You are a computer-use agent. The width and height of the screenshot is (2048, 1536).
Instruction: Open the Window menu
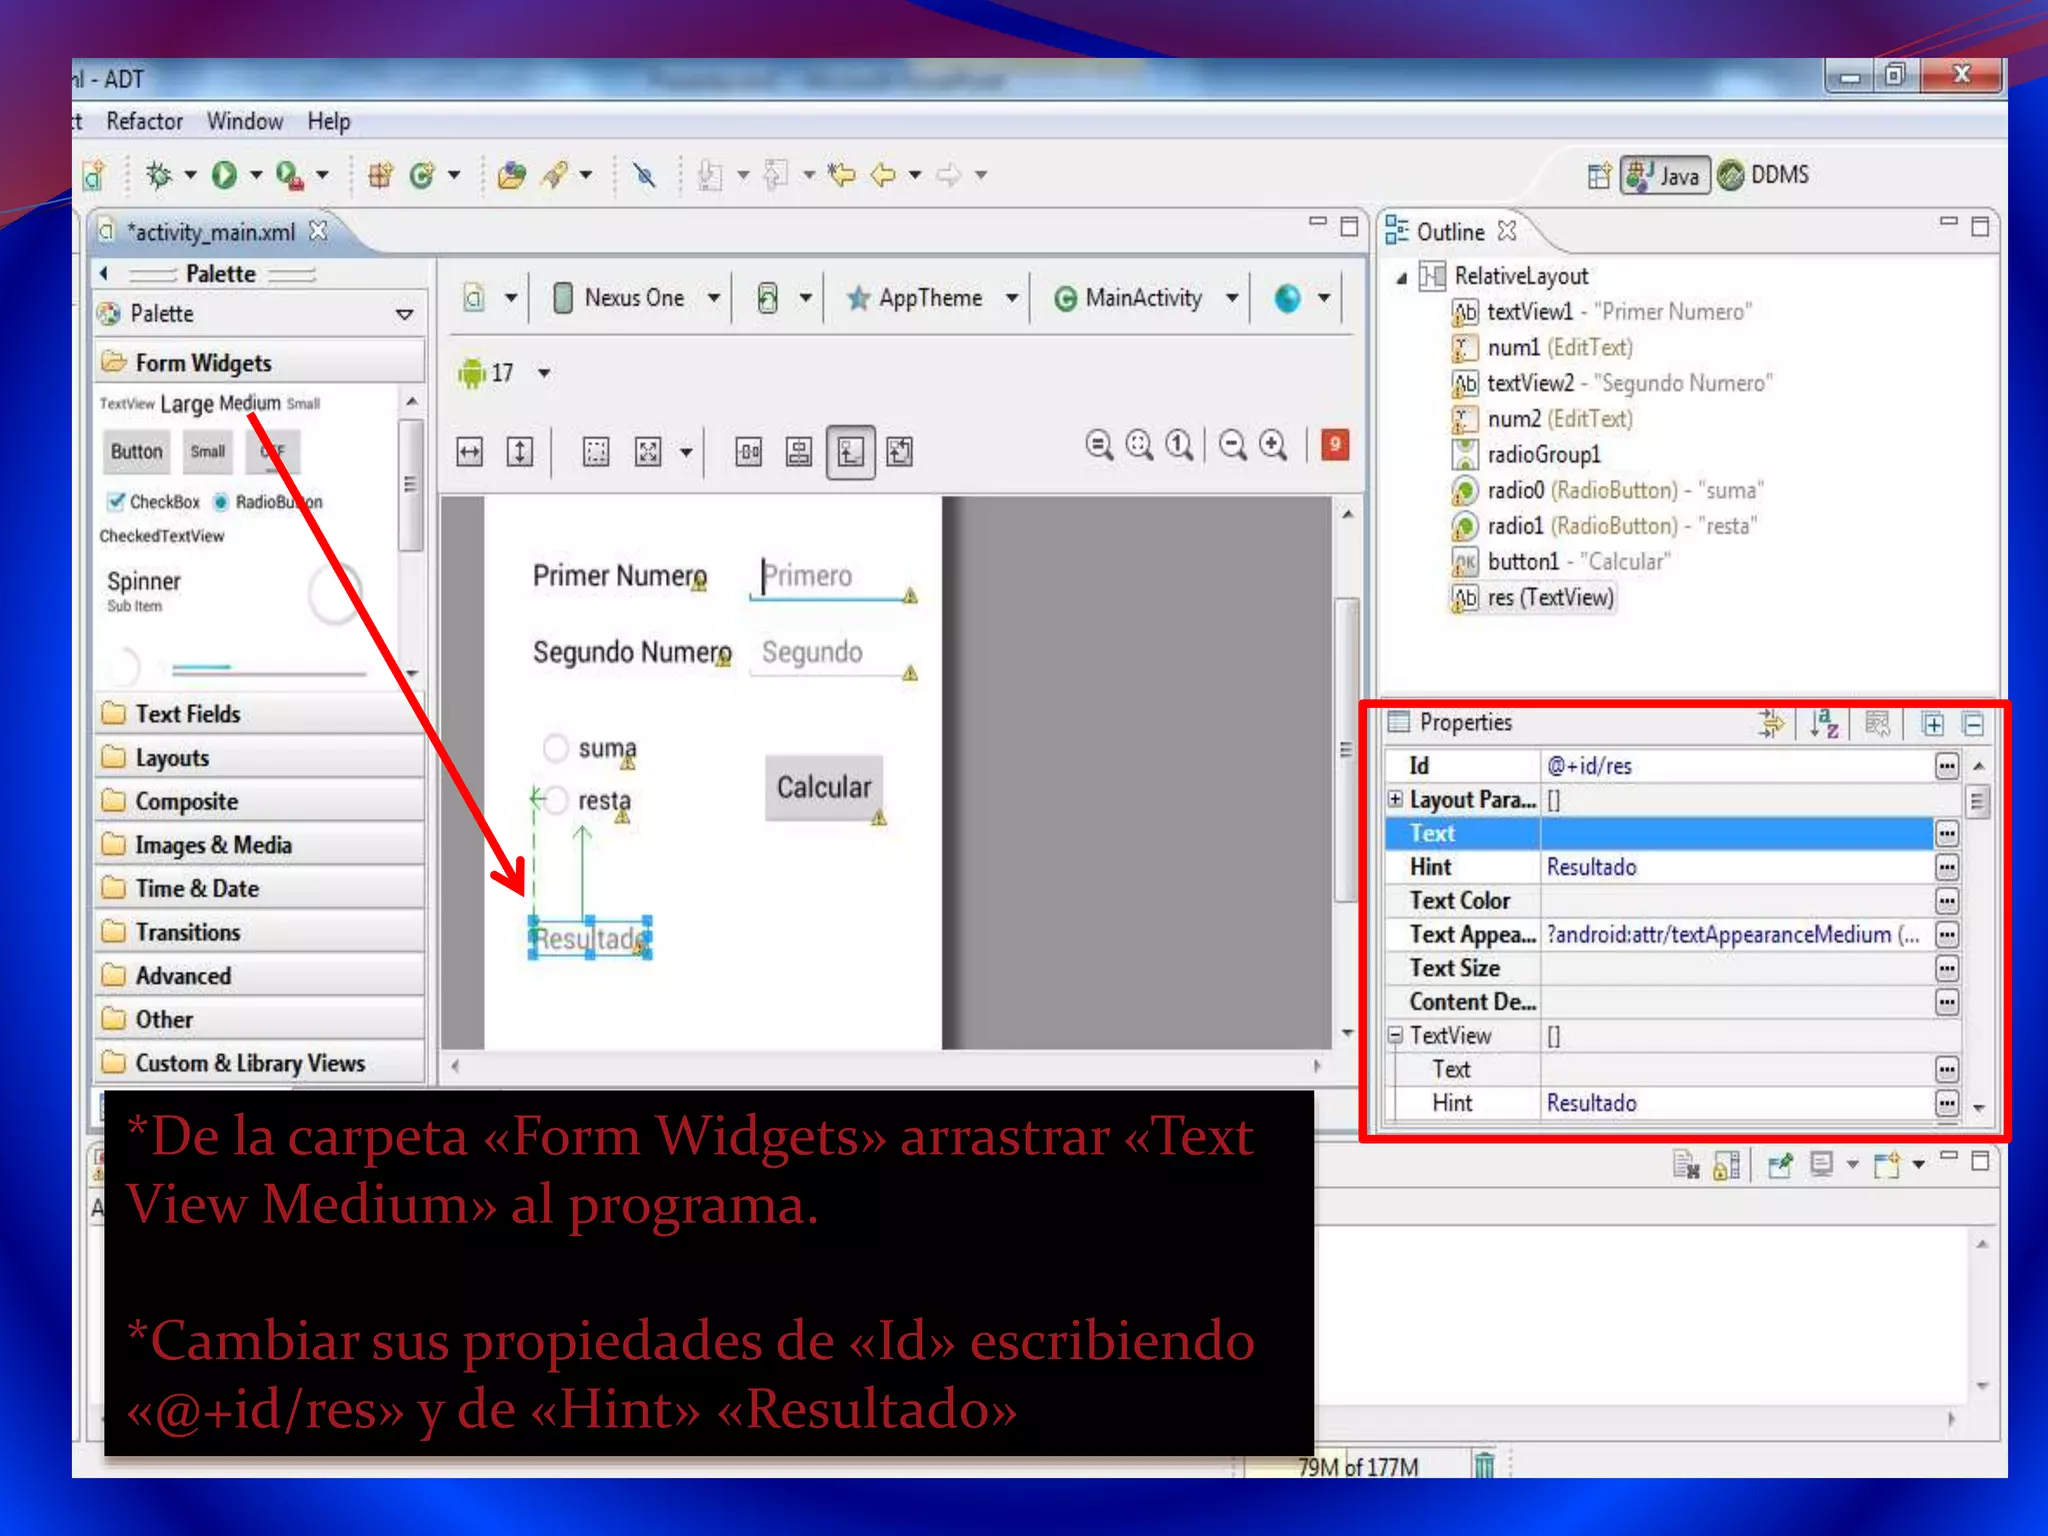click(x=245, y=121)
